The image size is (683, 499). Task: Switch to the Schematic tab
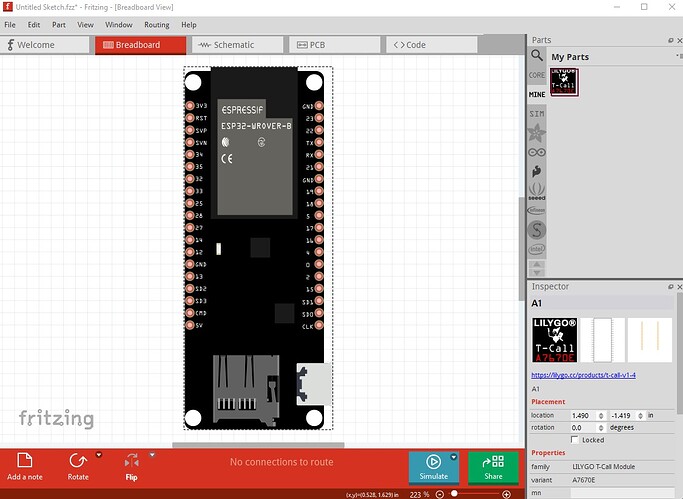(x=236, y=45)
